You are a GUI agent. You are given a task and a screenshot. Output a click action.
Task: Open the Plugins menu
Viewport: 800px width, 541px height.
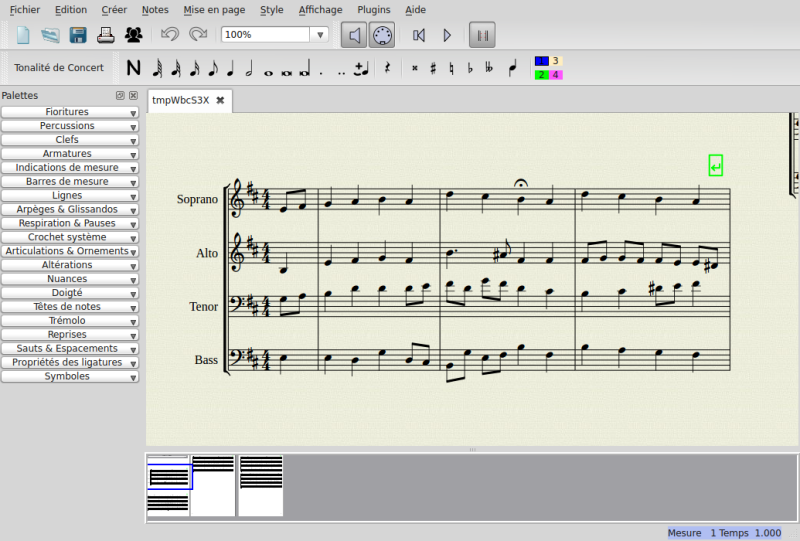tap(373, 9)
